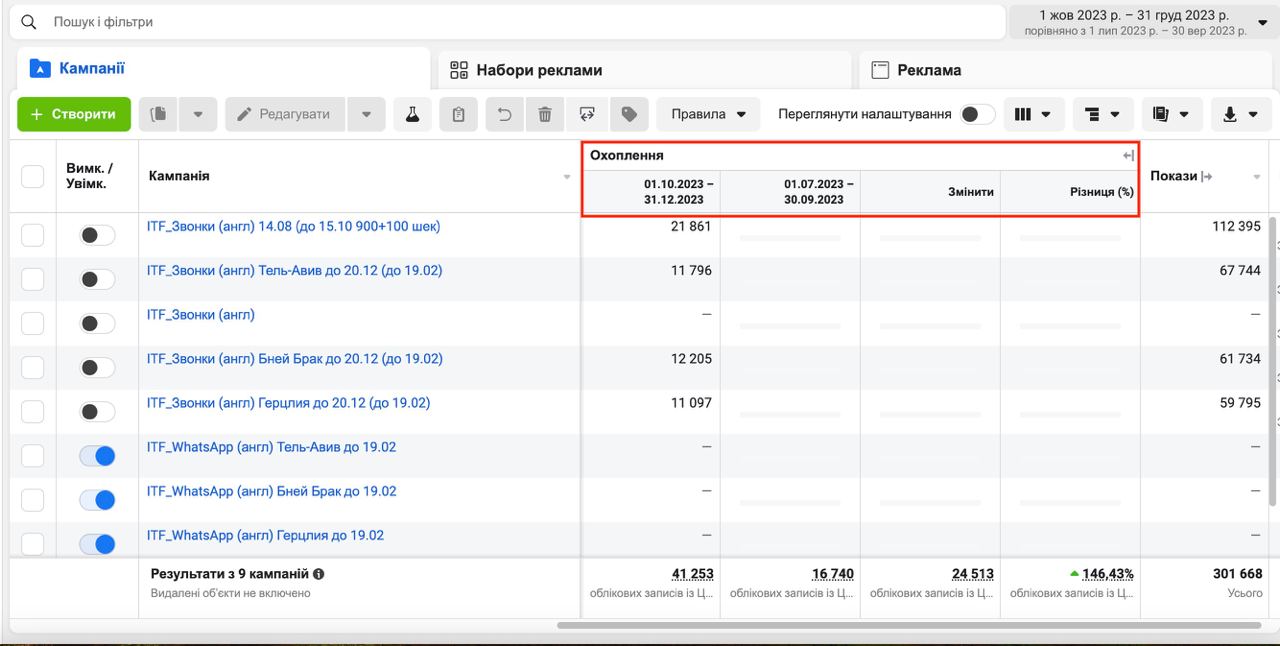Delete selection using the trash icon
This screenshot has height=646, width=1280.
click(x=544, y=114)
